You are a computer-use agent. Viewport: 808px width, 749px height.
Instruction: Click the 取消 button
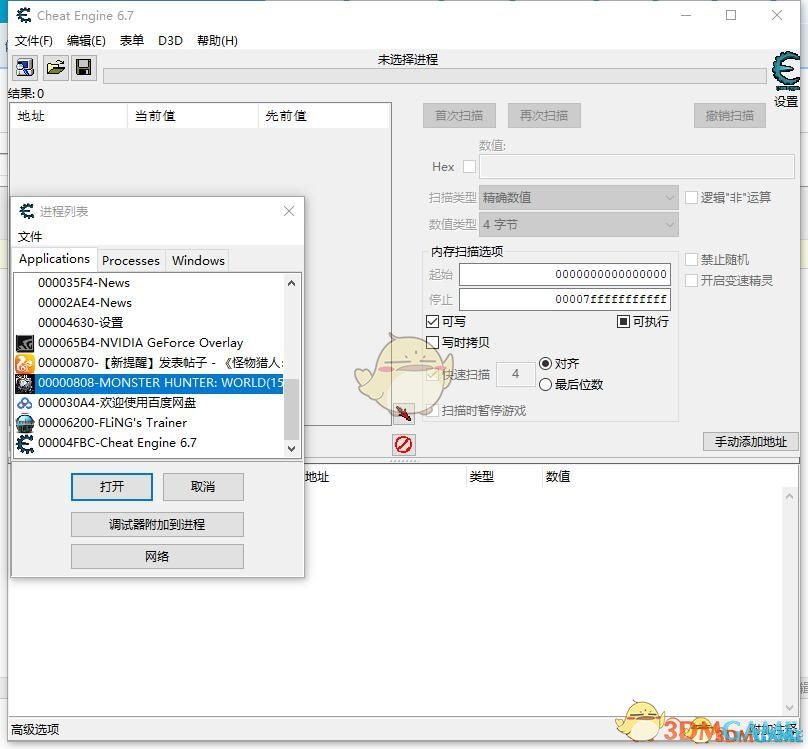point(203,487)
